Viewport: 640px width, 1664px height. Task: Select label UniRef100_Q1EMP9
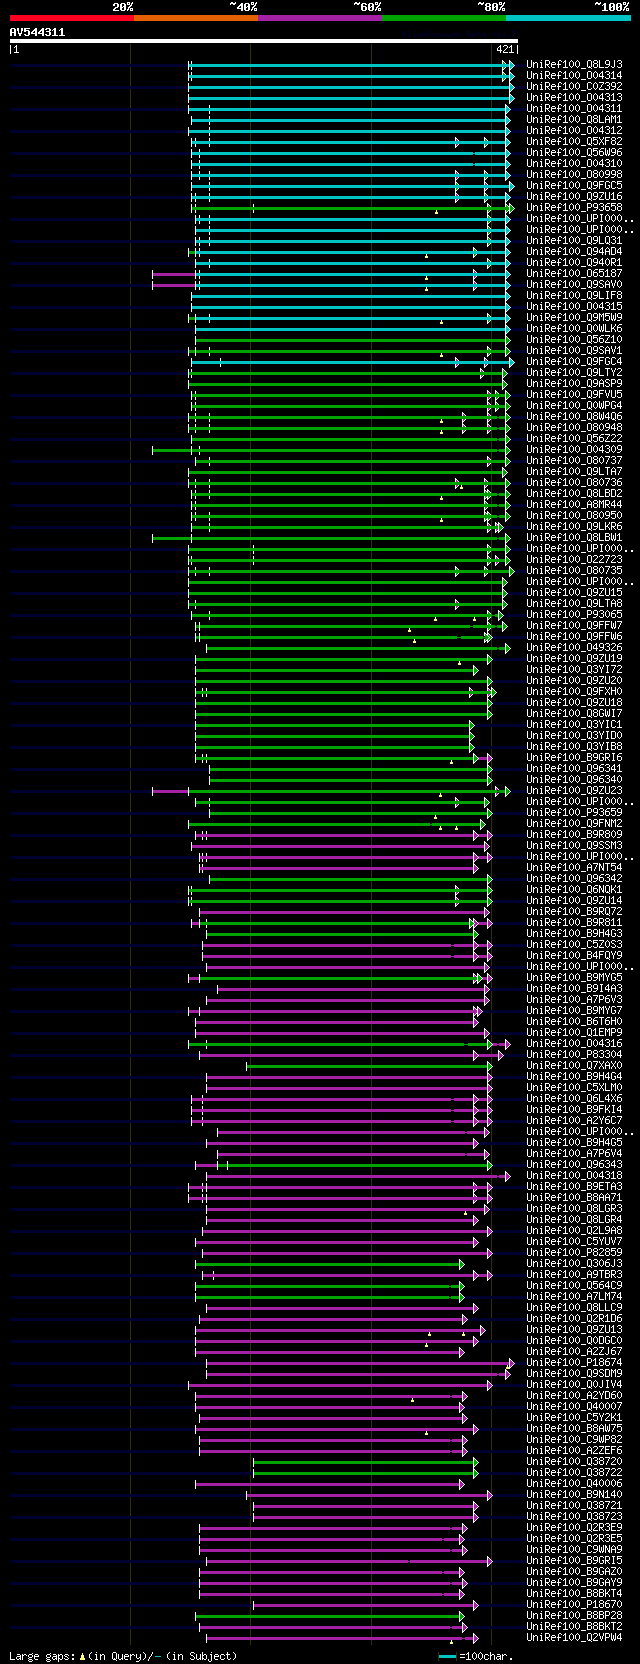click(574, 1032)
